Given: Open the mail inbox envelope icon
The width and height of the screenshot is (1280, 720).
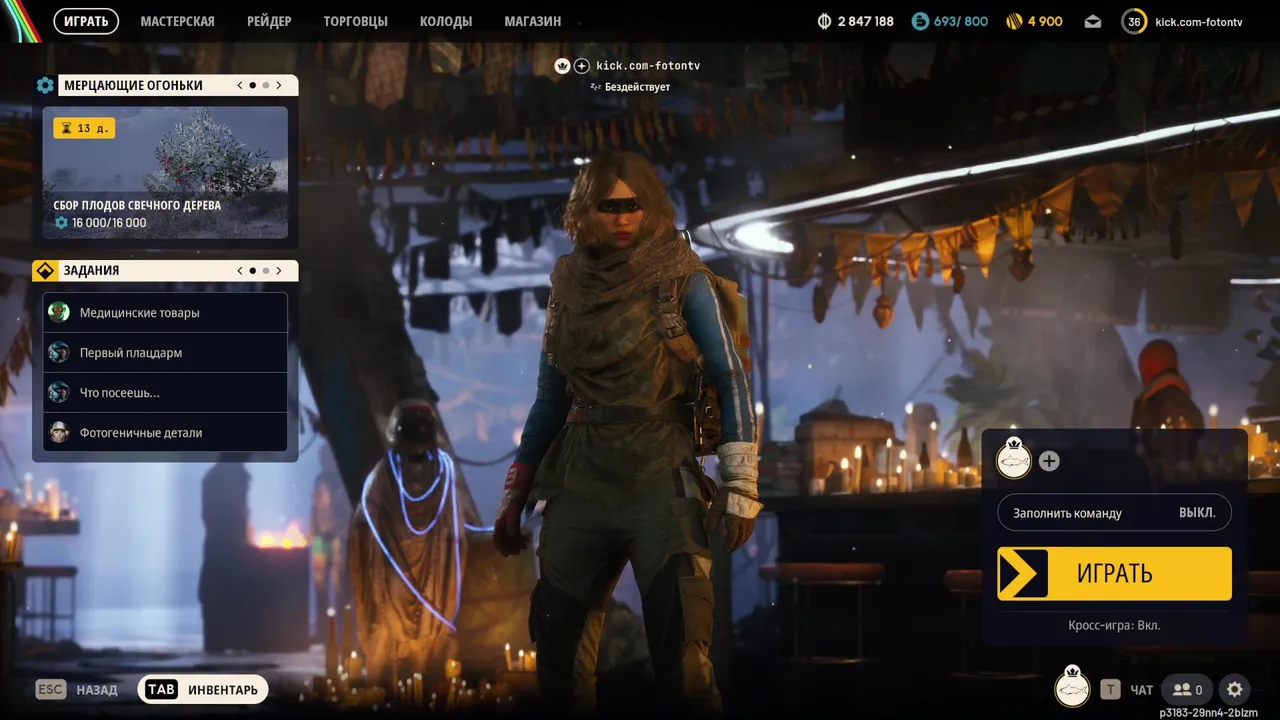Looking at the screenshot, I should point(1093,21).
